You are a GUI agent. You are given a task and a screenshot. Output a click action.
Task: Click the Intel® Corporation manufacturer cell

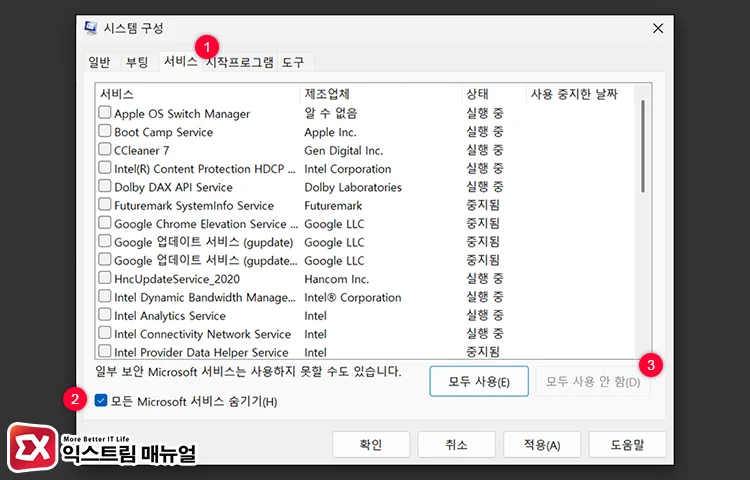tap(353, 297)
